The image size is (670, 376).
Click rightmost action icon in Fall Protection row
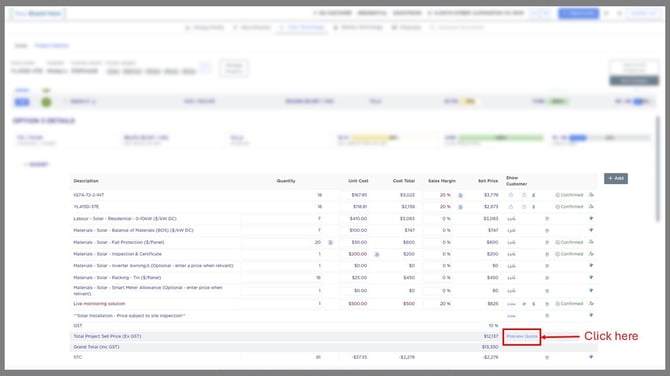pyautogui.click(x=591, y=242)
